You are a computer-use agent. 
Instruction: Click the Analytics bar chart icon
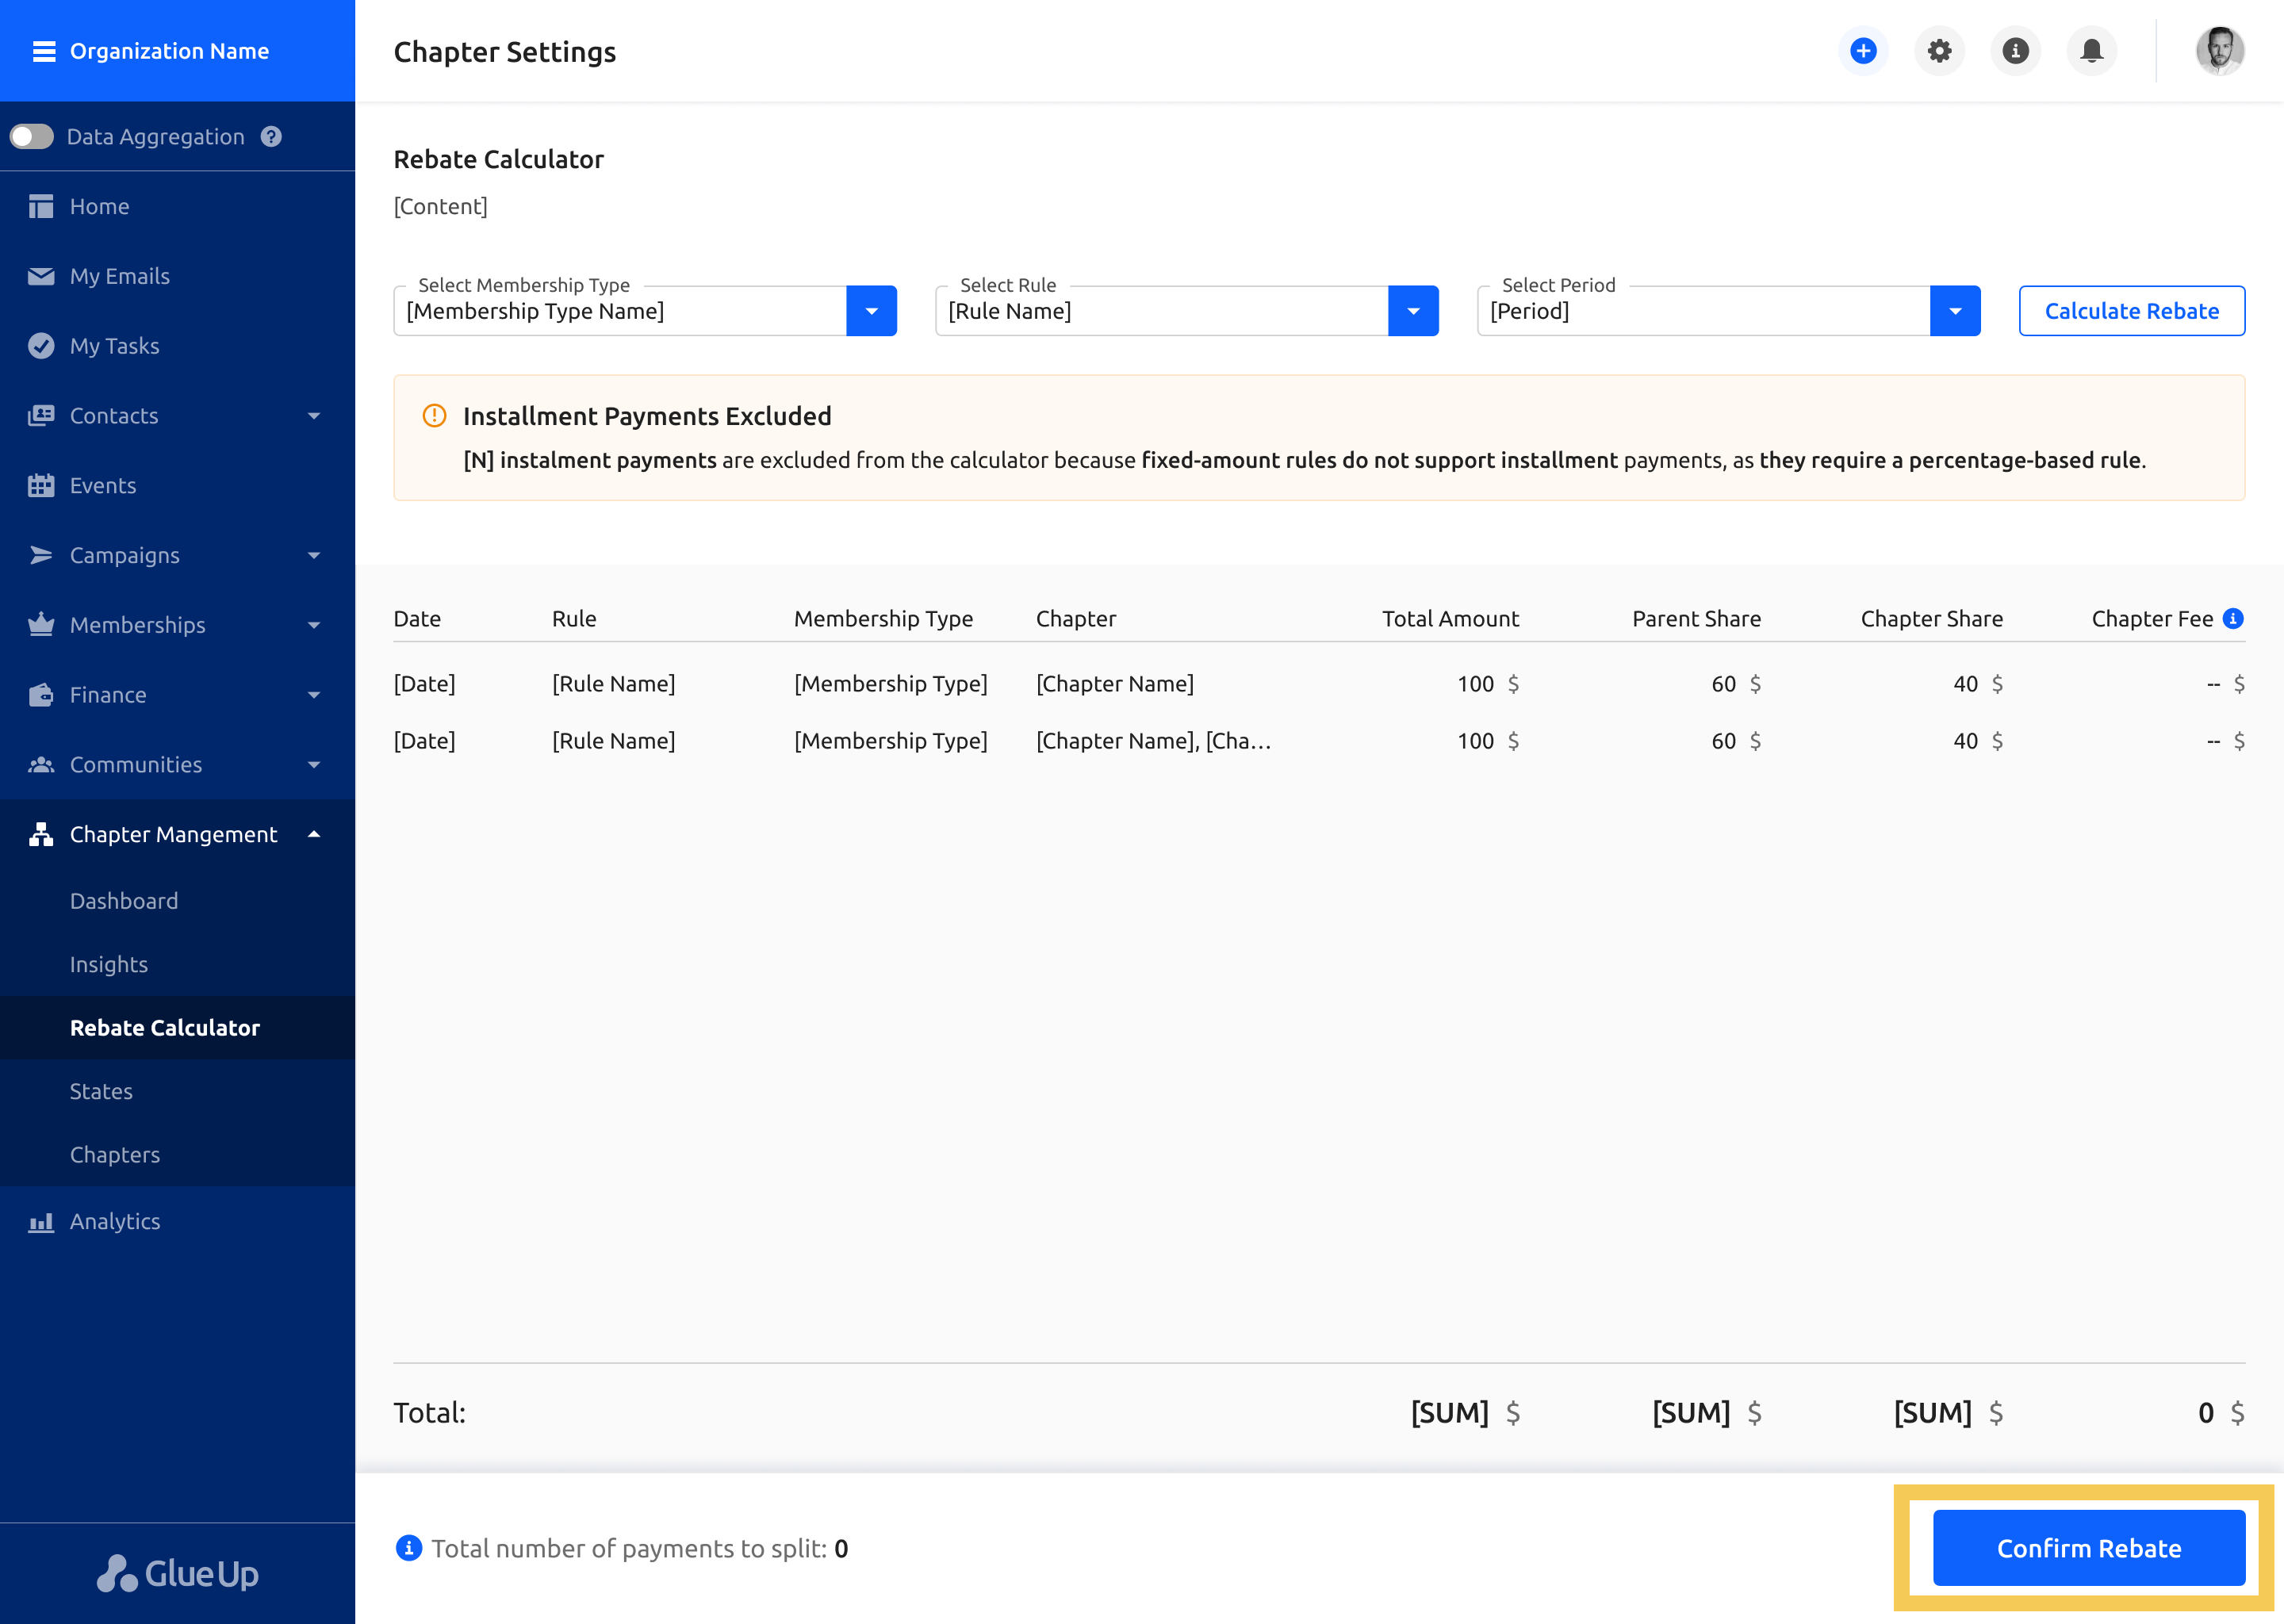pyautogui.click(x=41, y=1222)
